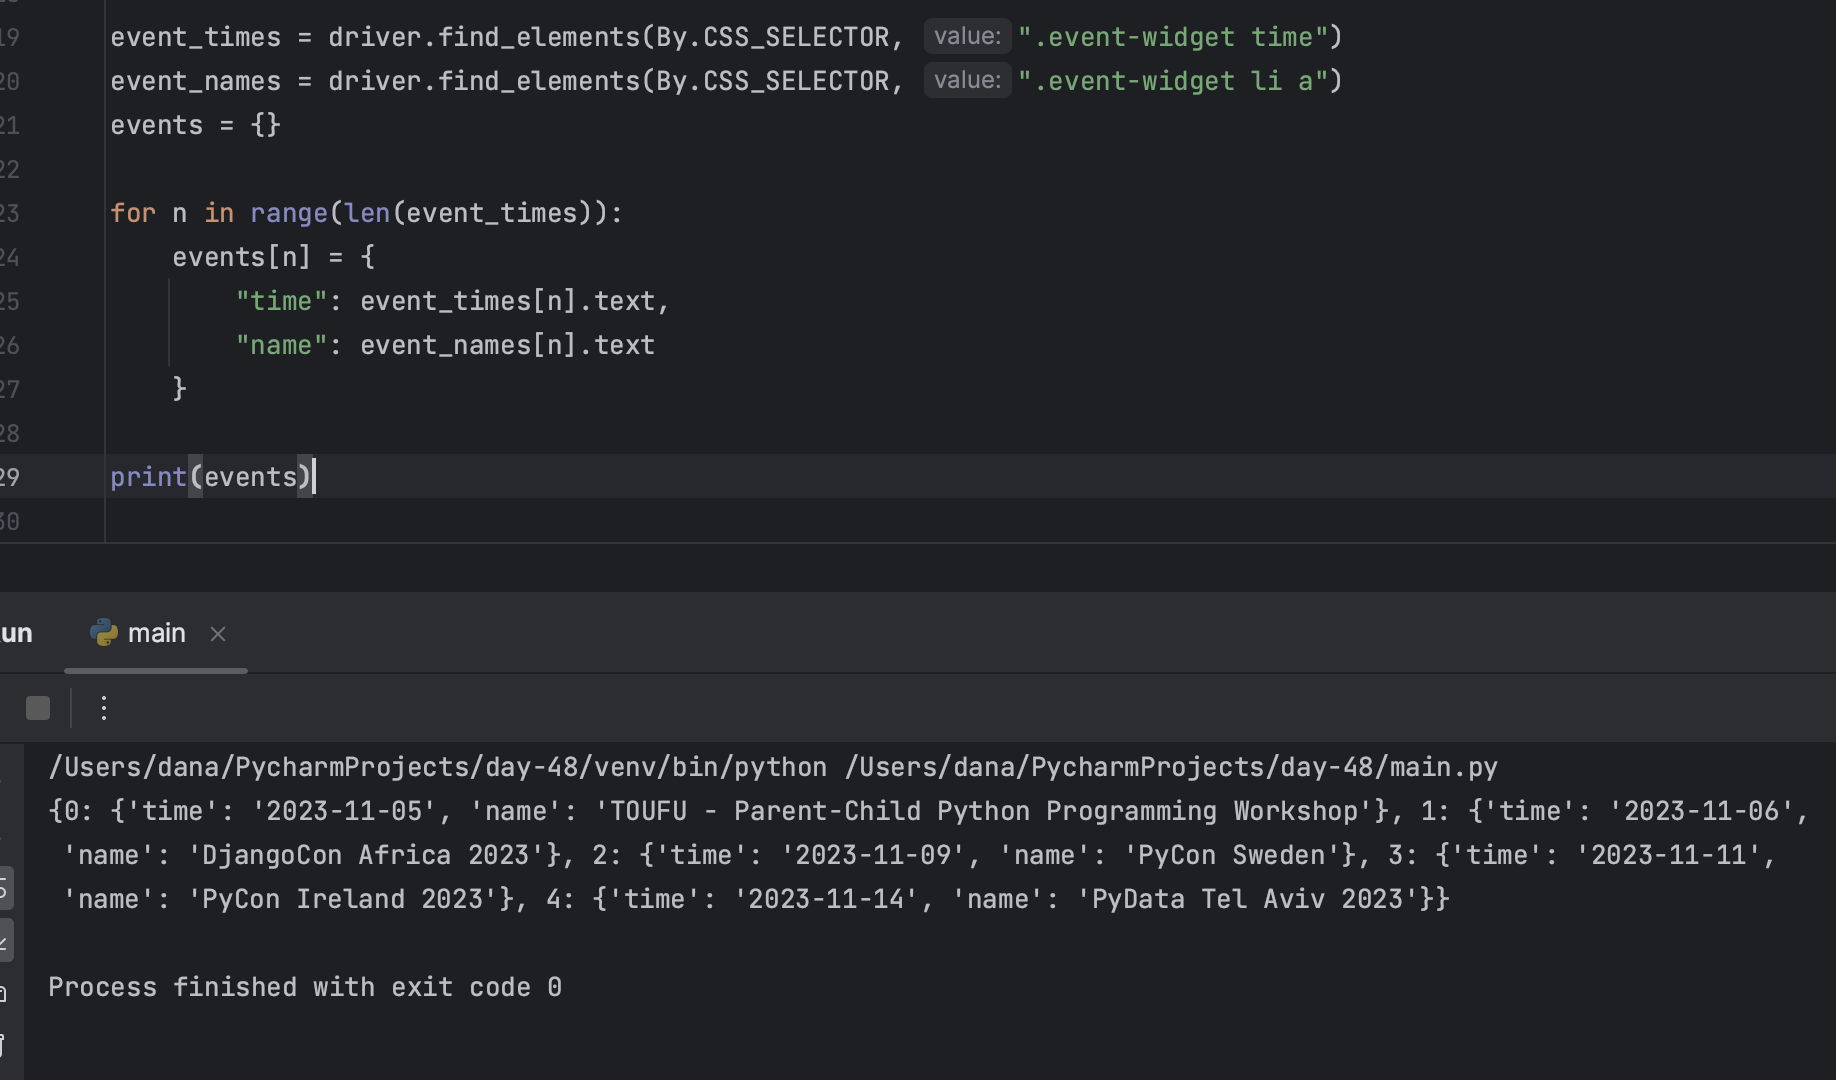Click len in the range call
Screen dimensions: 1836x1080
tap(367, 213)
